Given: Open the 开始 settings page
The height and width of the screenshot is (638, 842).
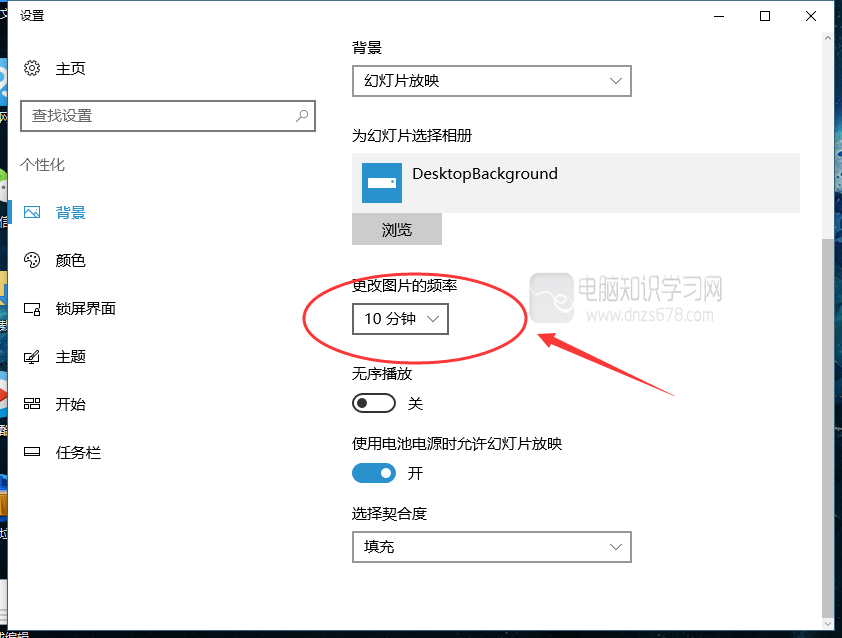Looking at the screenshot, I should (x=70, y=404).
